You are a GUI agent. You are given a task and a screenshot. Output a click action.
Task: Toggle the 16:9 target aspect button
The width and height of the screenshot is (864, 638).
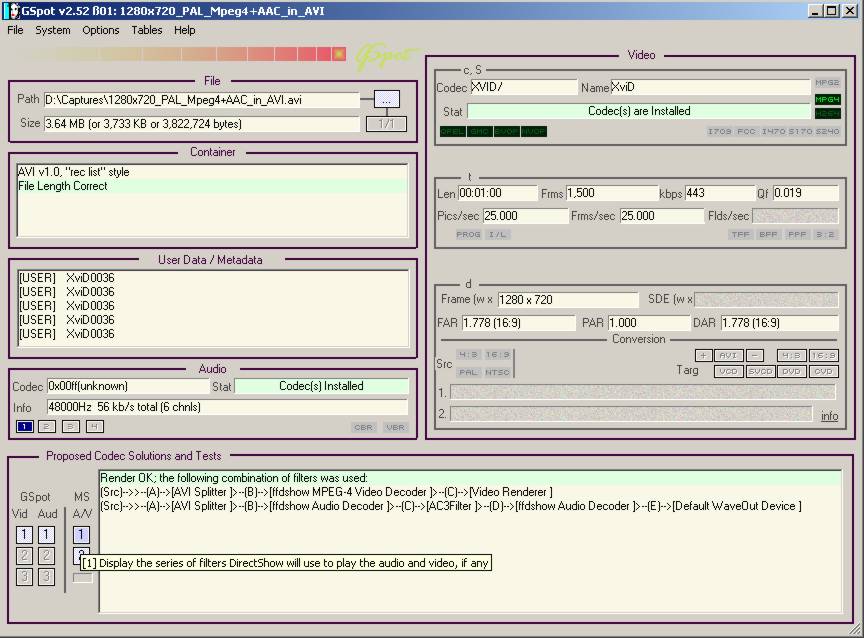tap(824, 355)
